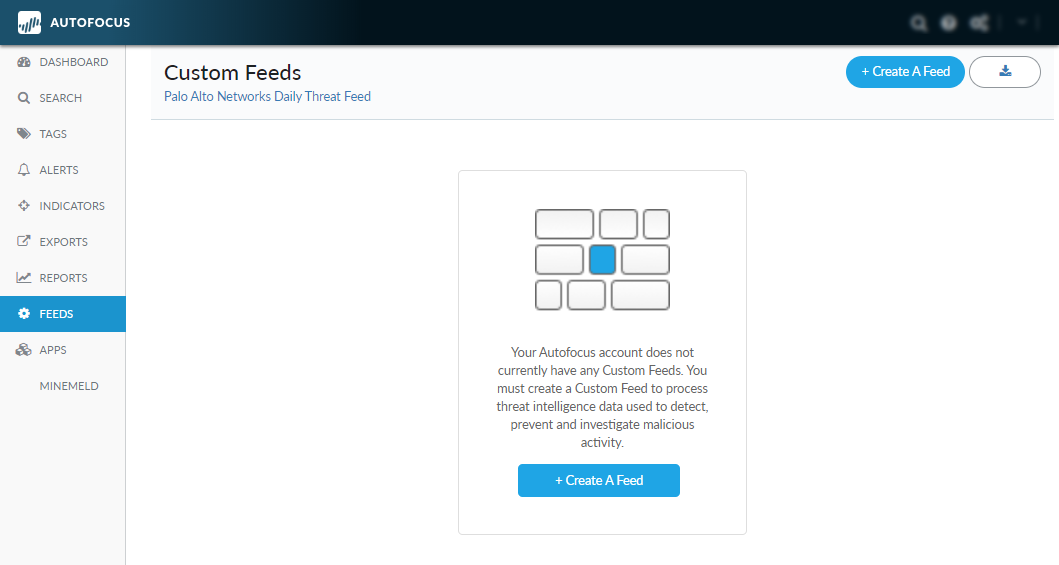Click the help icon in header

[x=949, y=22]
